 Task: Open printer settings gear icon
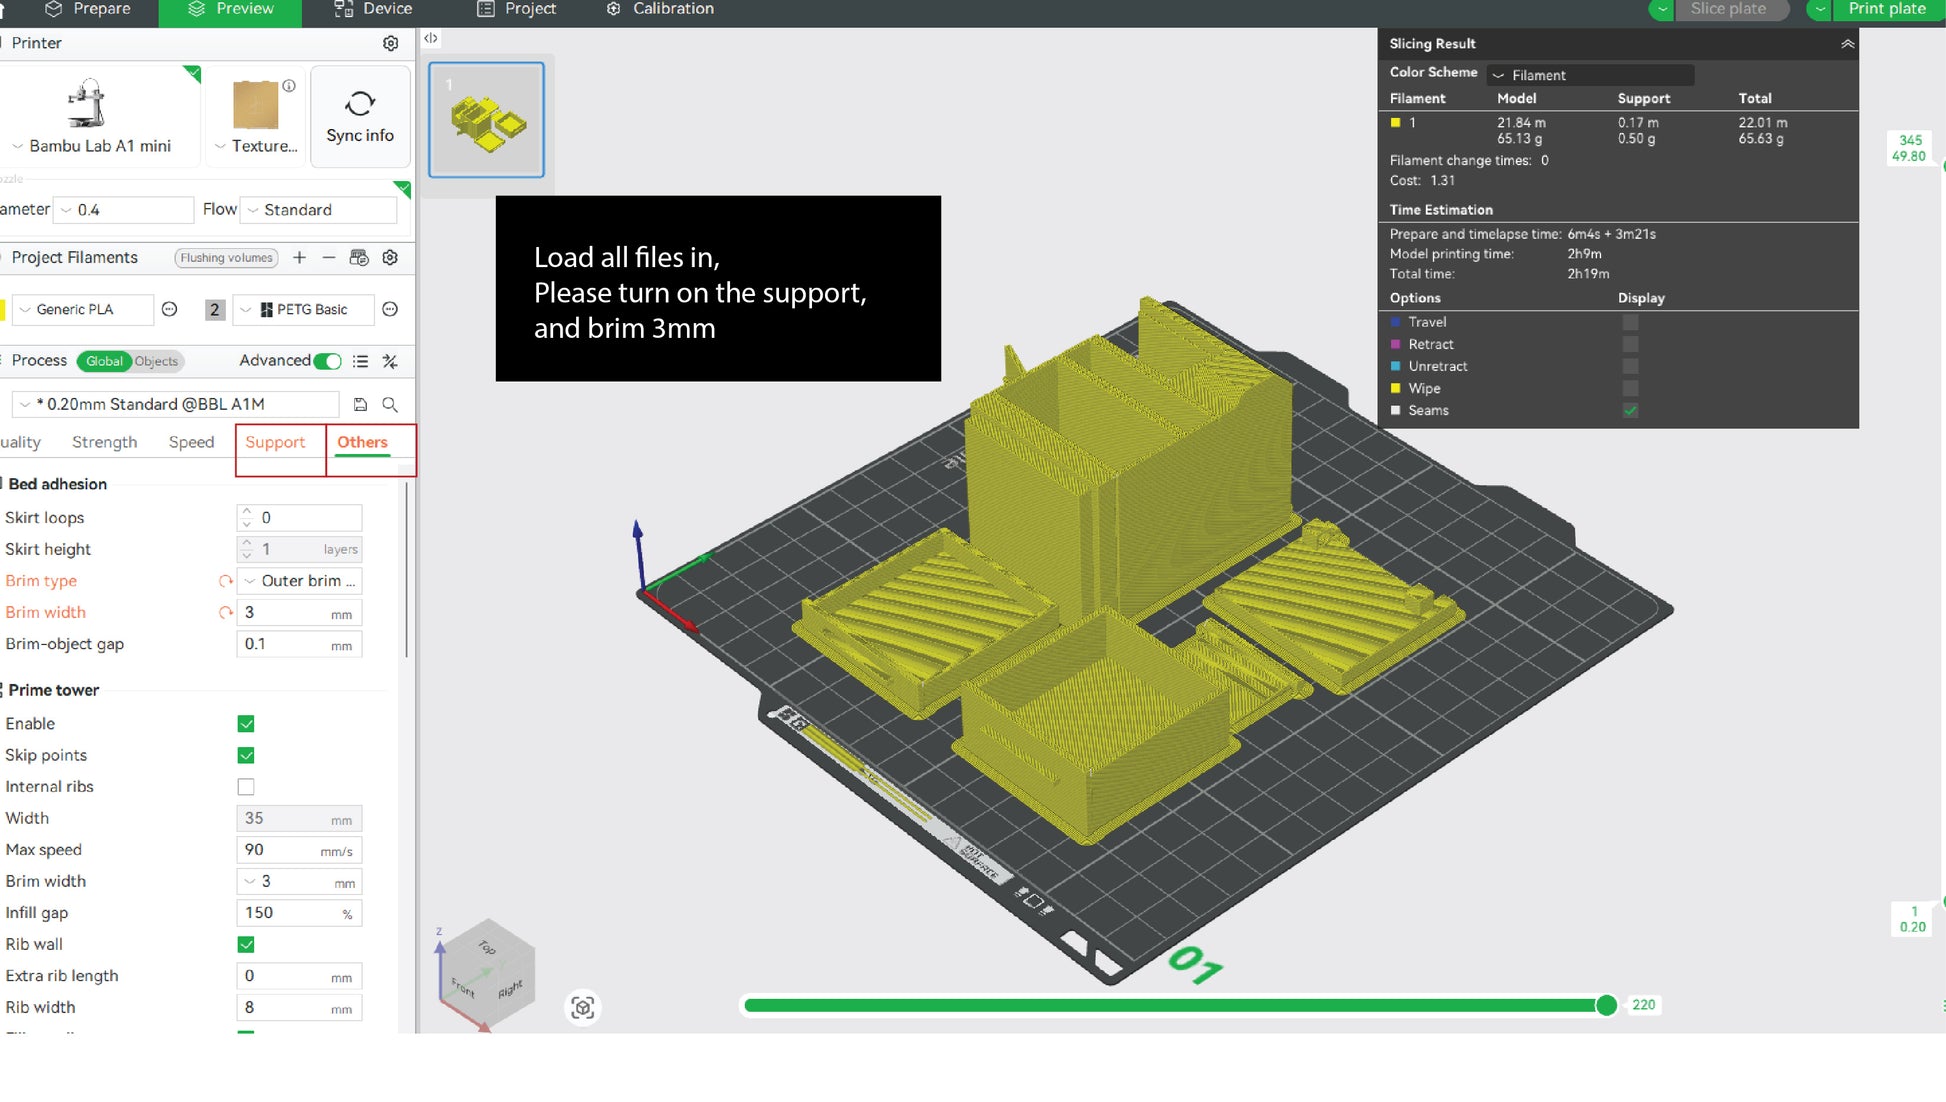point(390,43)
